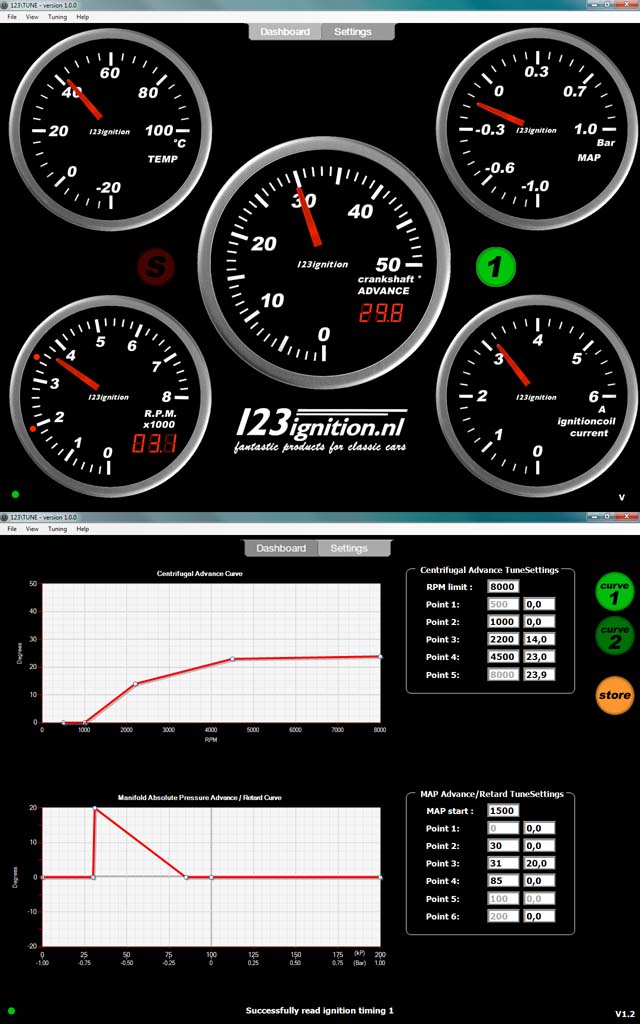The width and height of the screenshot is (640, 1024).
Task: Click Centrifugal Point 2 degrees field
Action: pos(539,622)
